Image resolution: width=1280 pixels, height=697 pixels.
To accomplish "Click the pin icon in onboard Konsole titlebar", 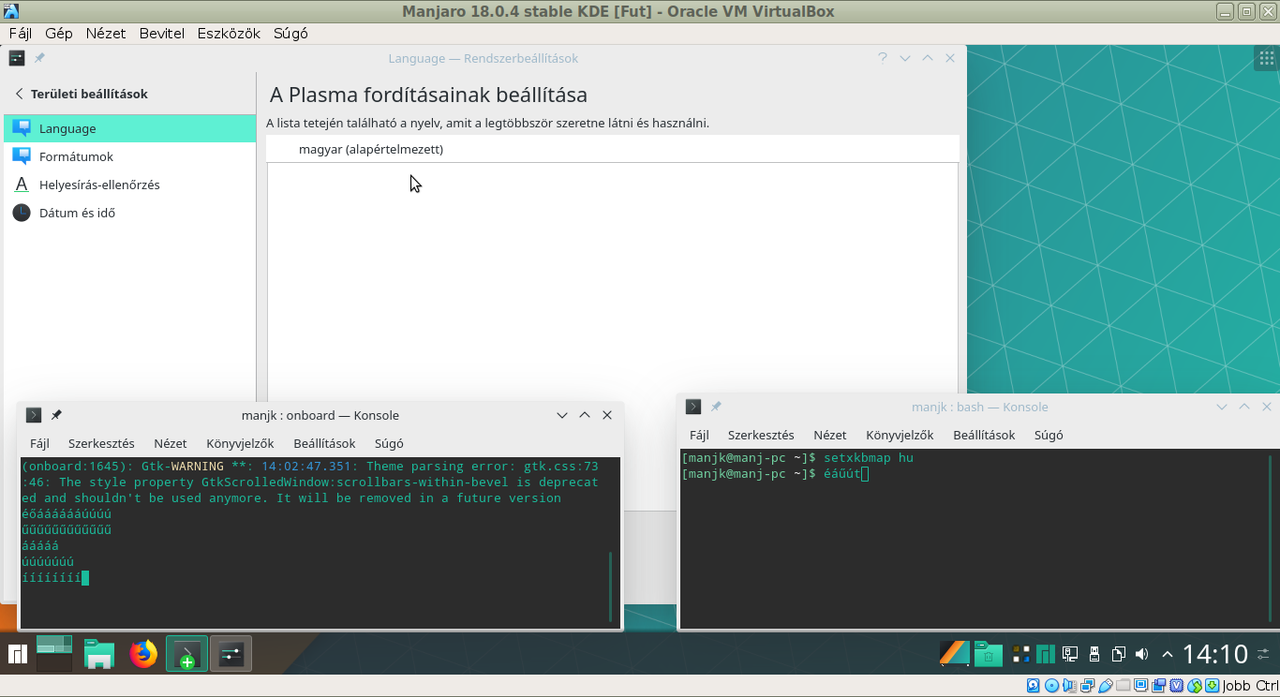I will click(57, 415).
